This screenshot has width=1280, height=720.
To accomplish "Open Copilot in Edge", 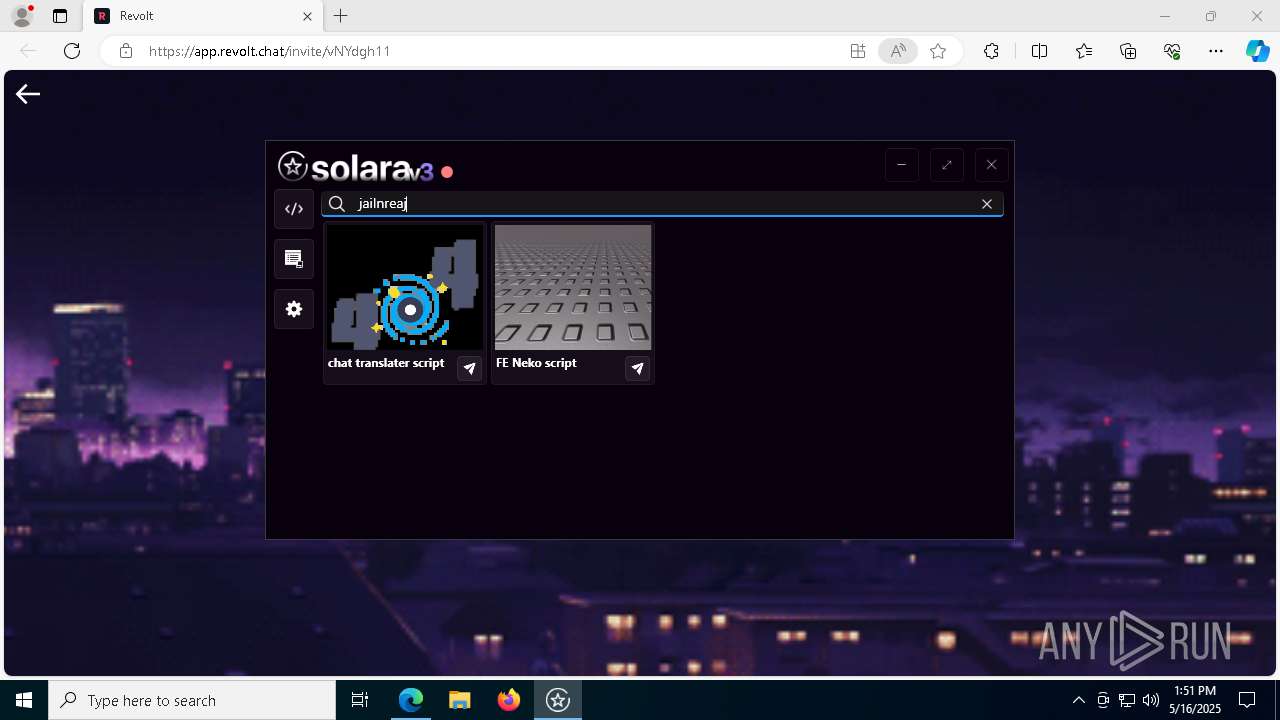I will pyautogui.click(x=1257, y=51).
